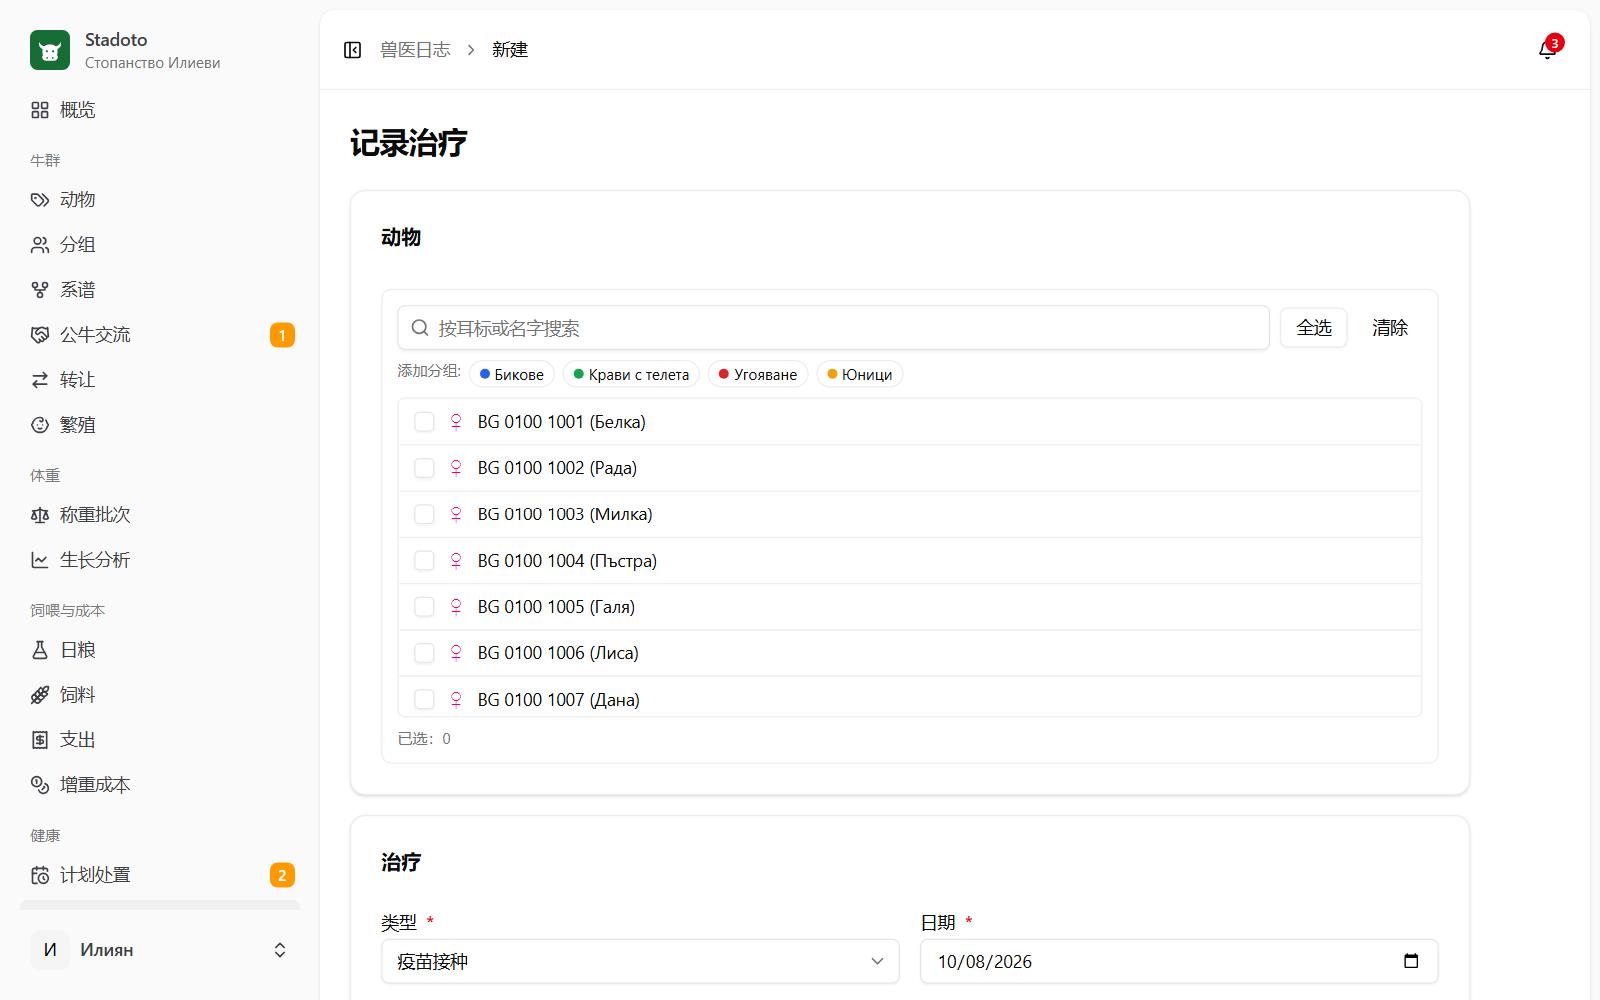Go to 概览 in the sidebar
Image resolution: width=1600 pixels, height=1000 pixels.
tap(160, 110)
